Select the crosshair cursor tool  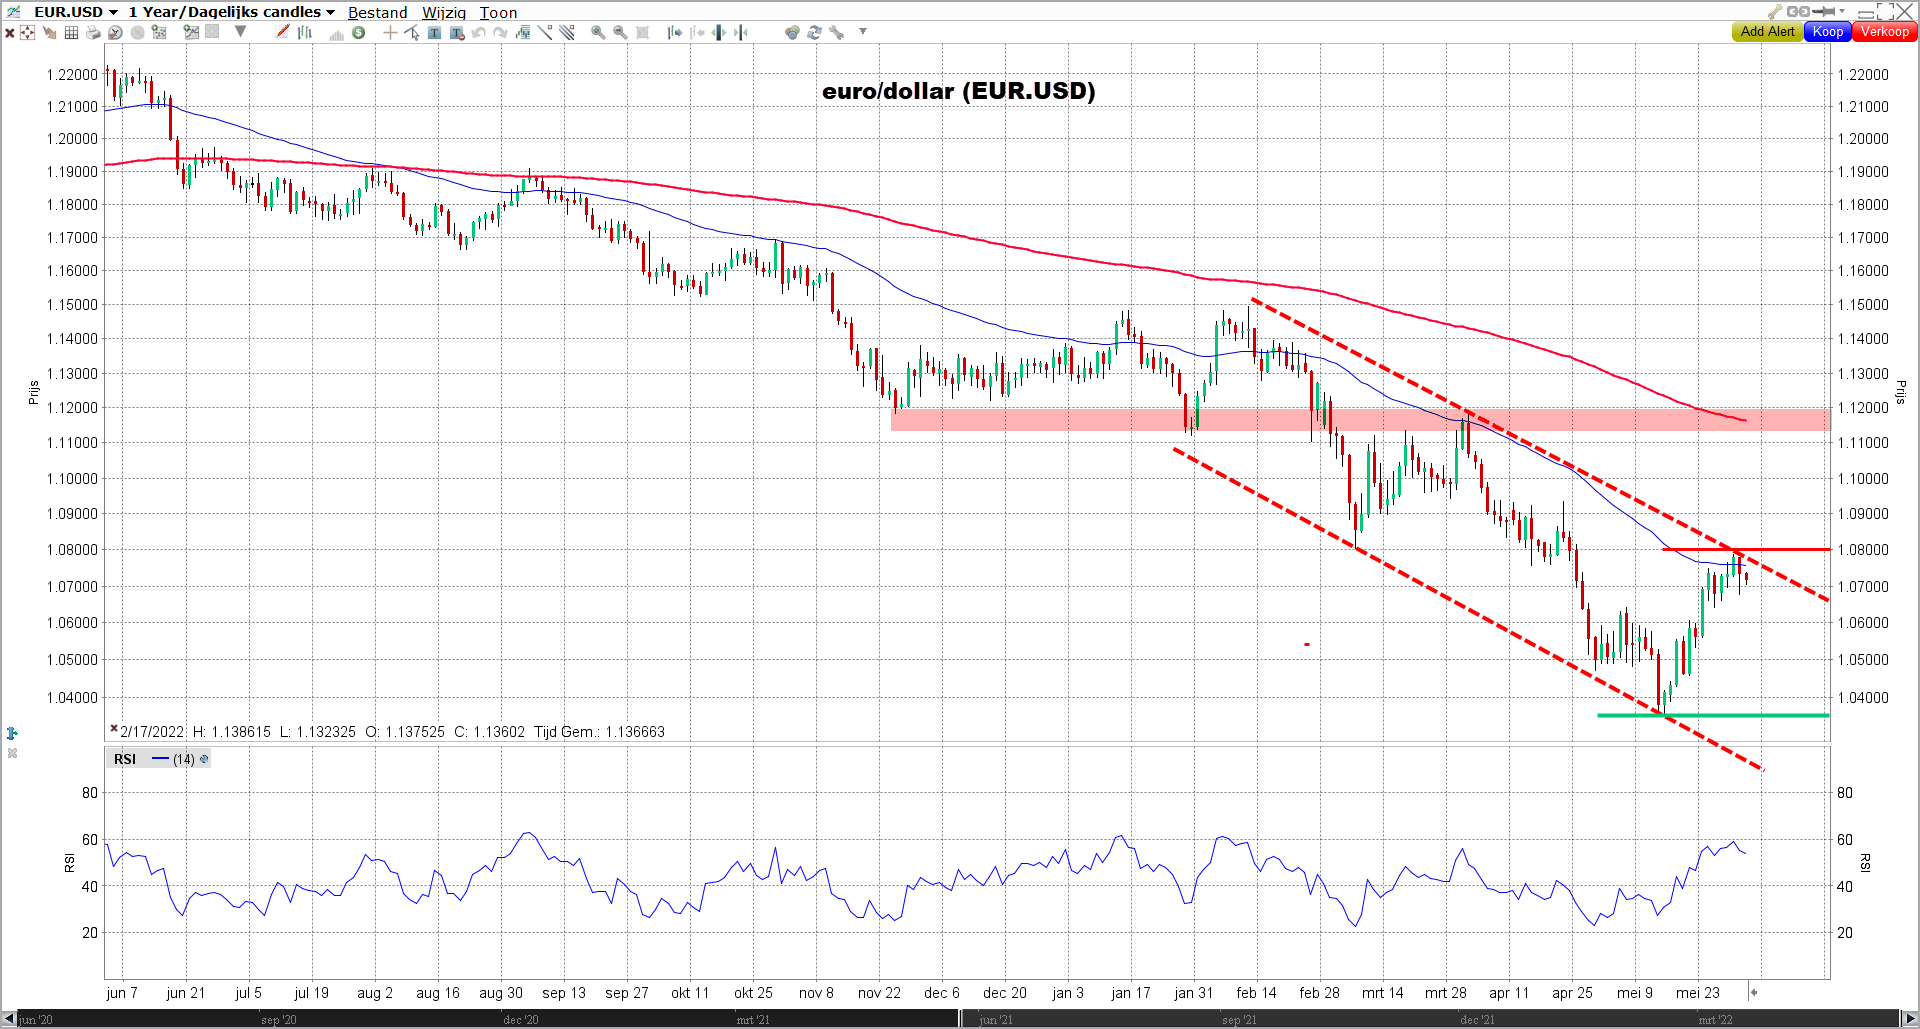coord(390,33)
